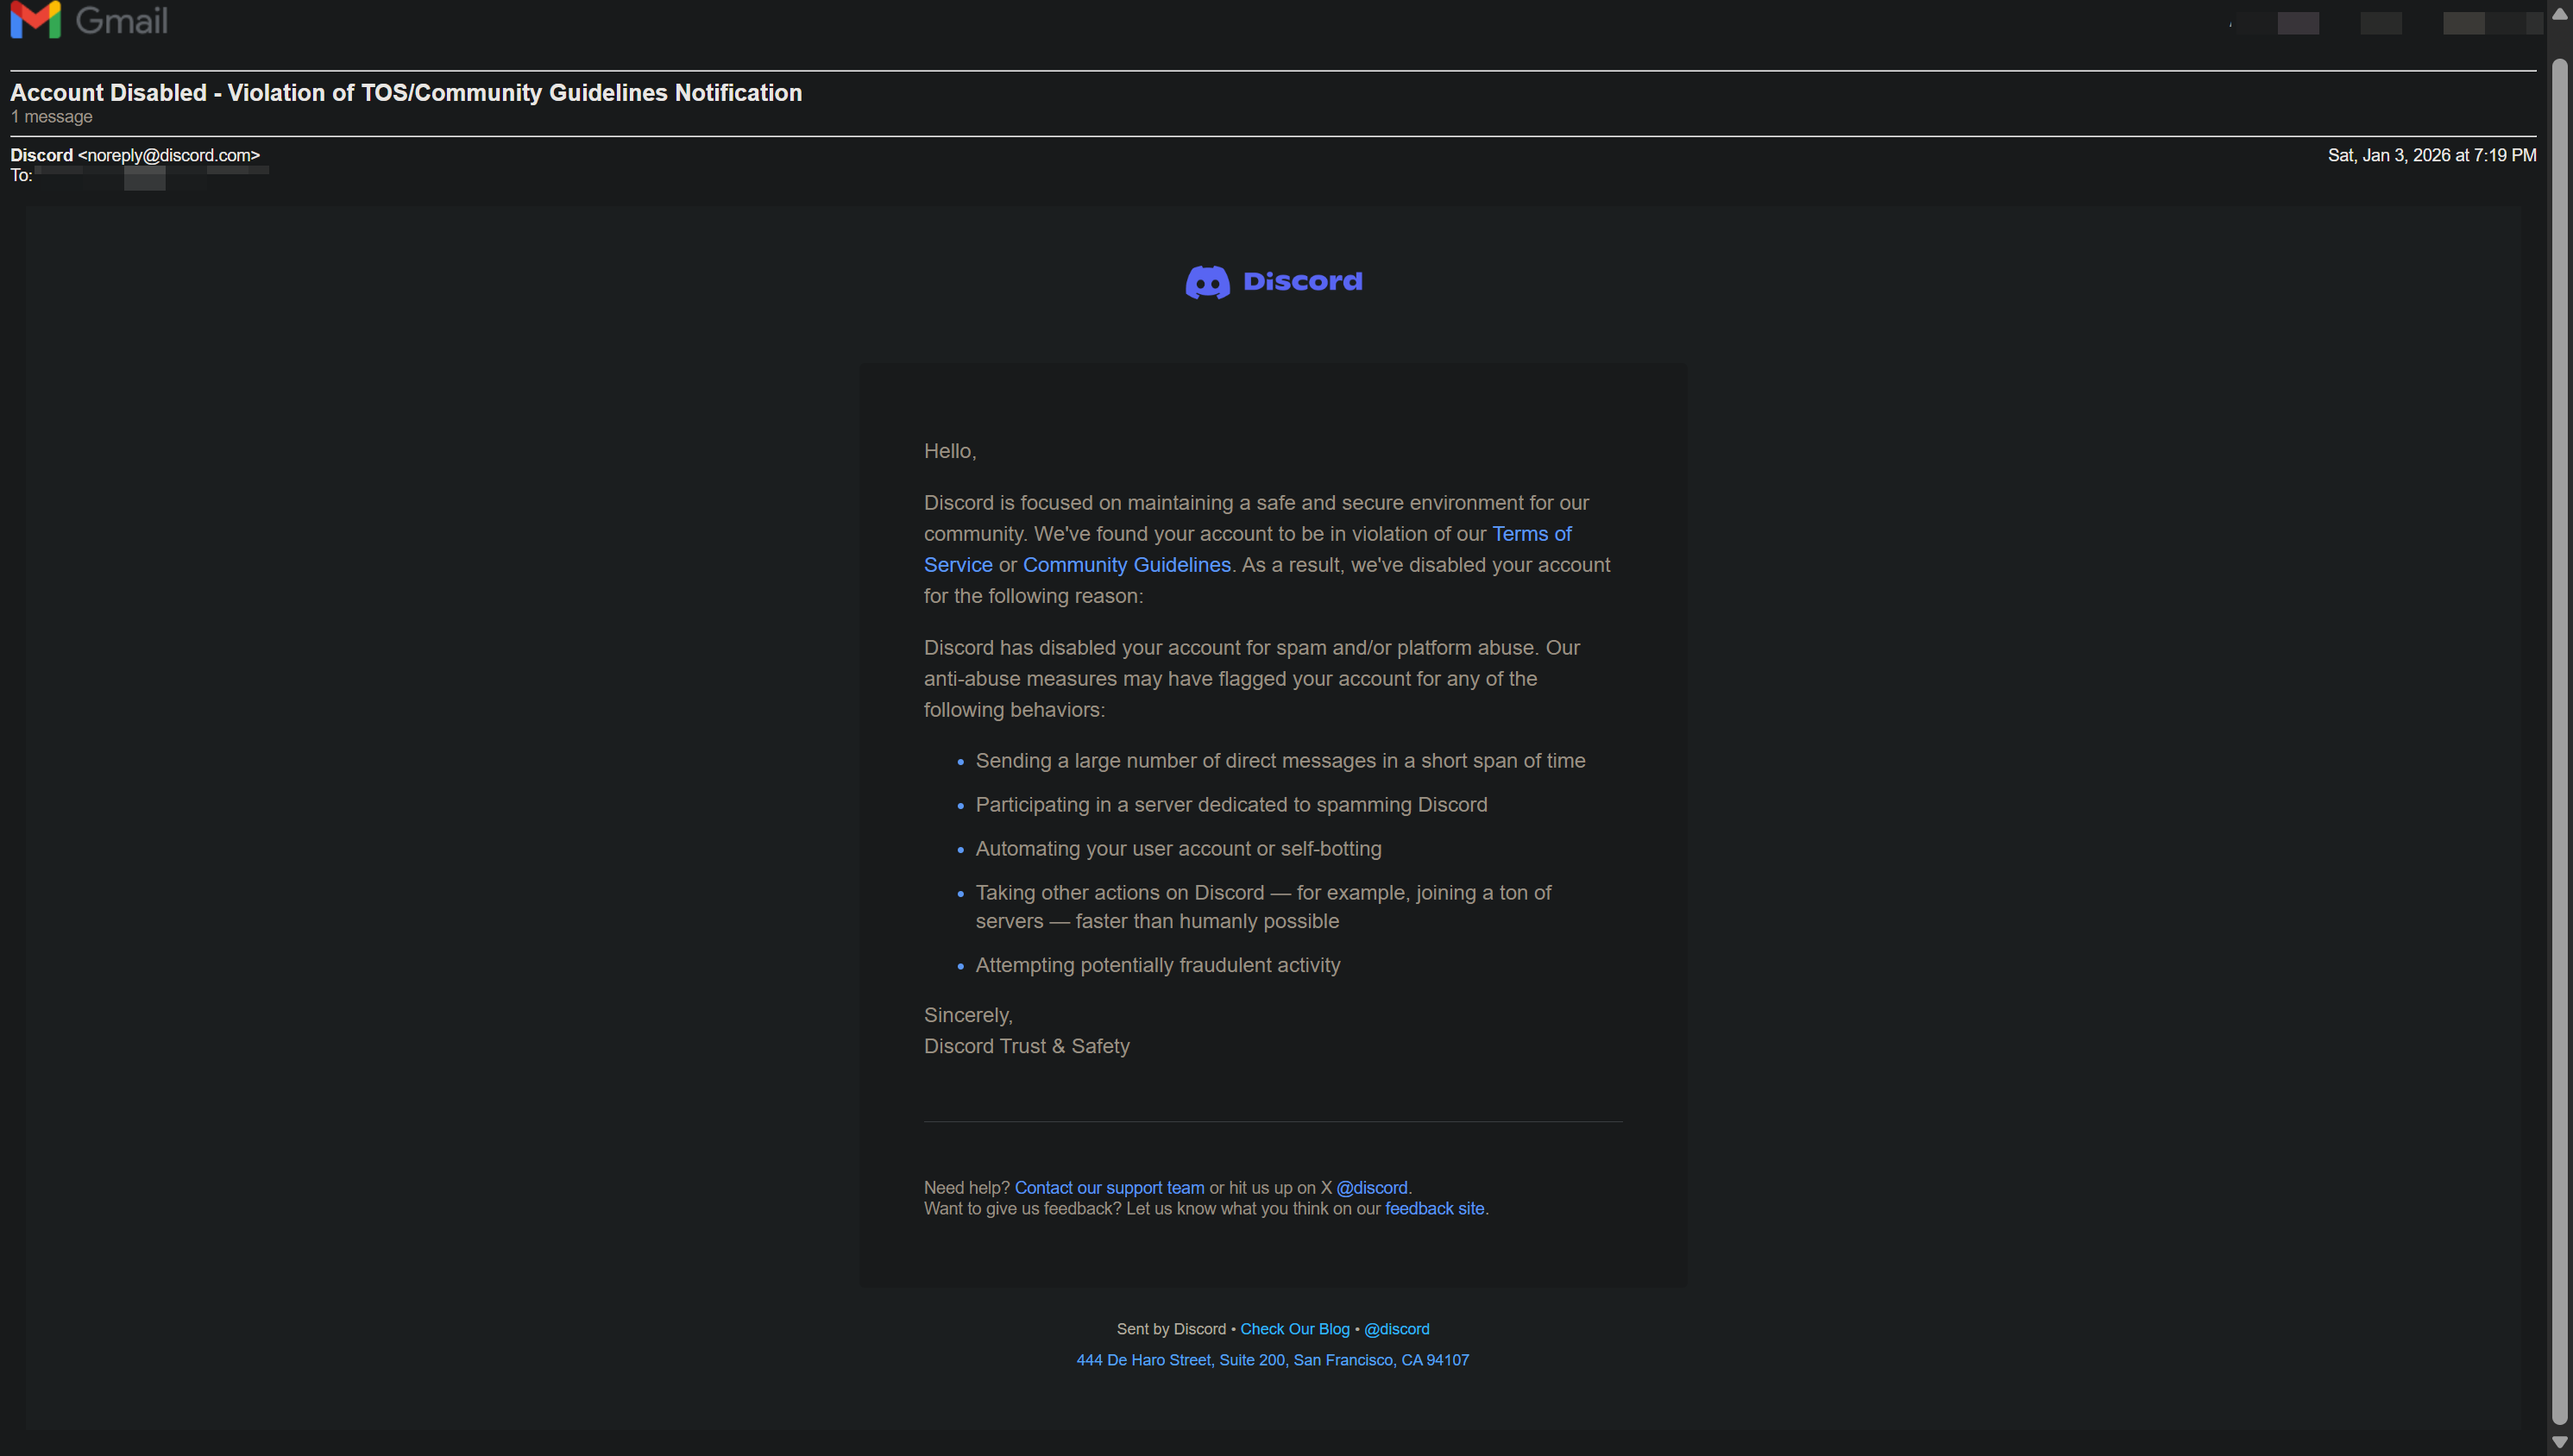The width and height of the screenshot is (2573, 1456).
Task: Follow the Contact our support team link
Action: click(1109, 1188)
